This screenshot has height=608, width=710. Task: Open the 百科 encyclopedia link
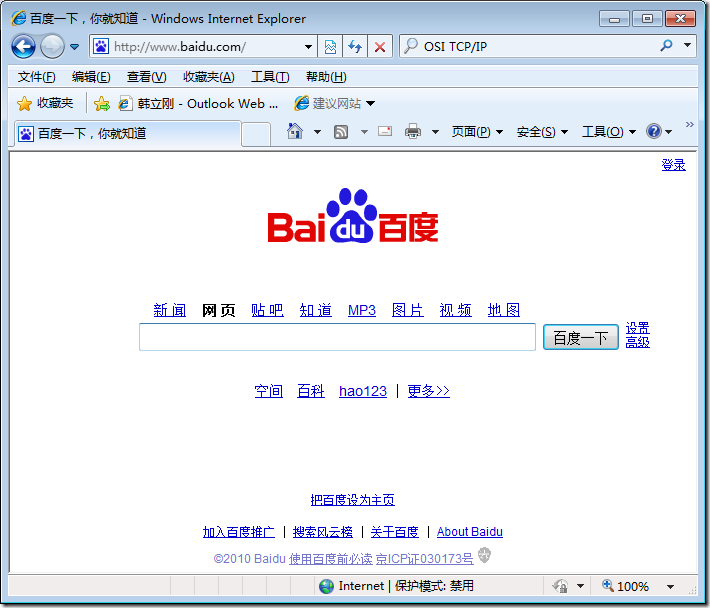311,391
